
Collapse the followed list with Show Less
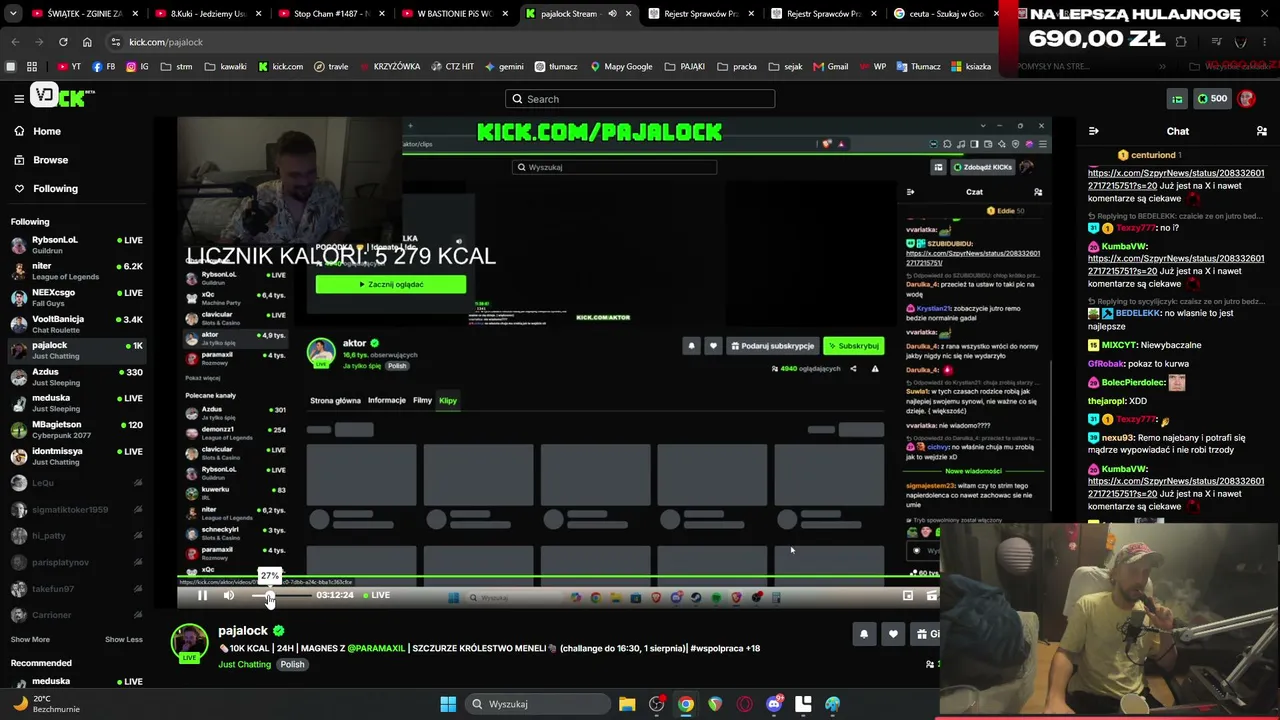point(124,639)
